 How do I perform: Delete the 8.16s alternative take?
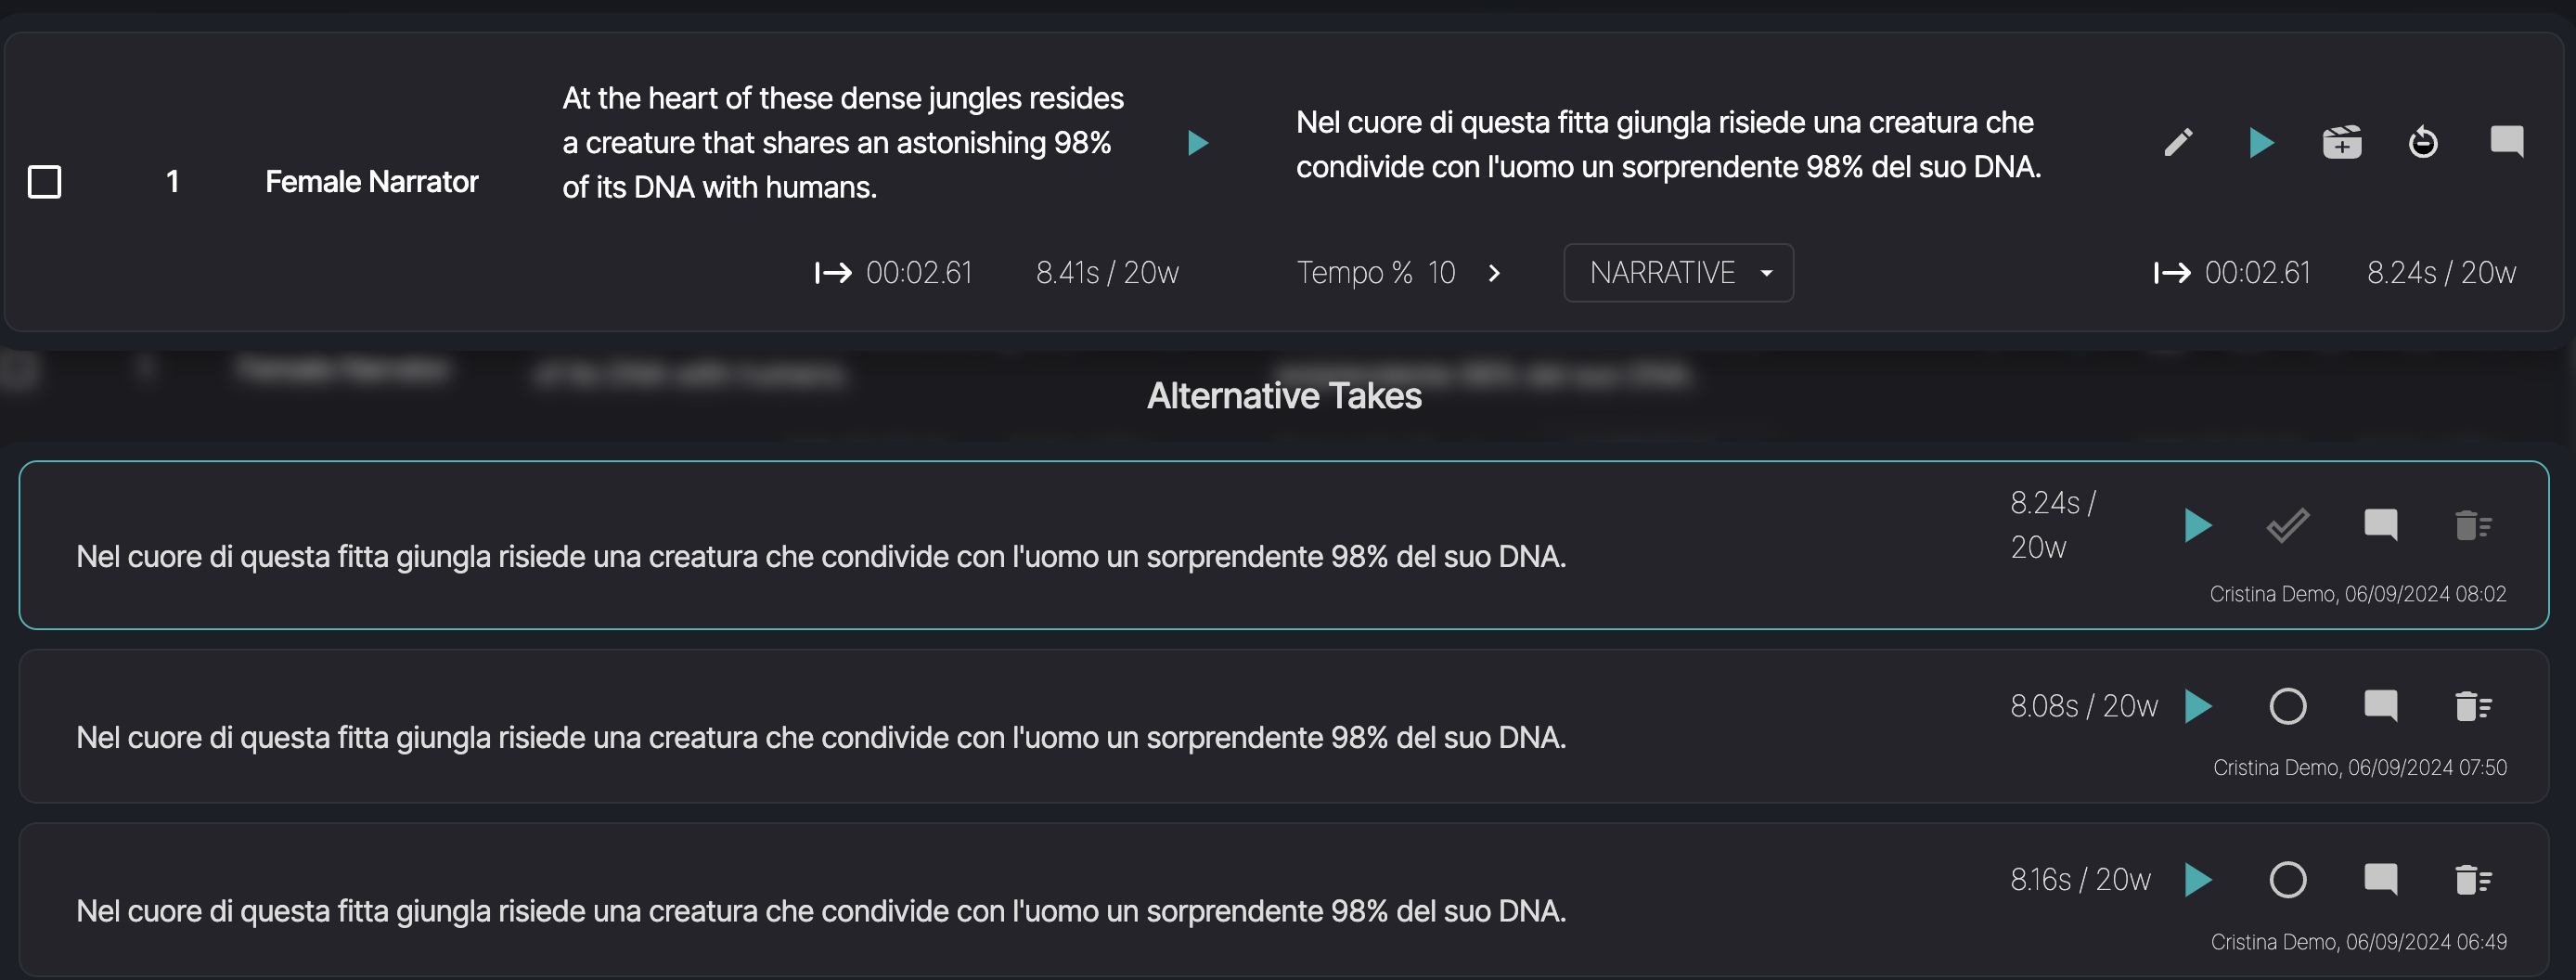2473,879
